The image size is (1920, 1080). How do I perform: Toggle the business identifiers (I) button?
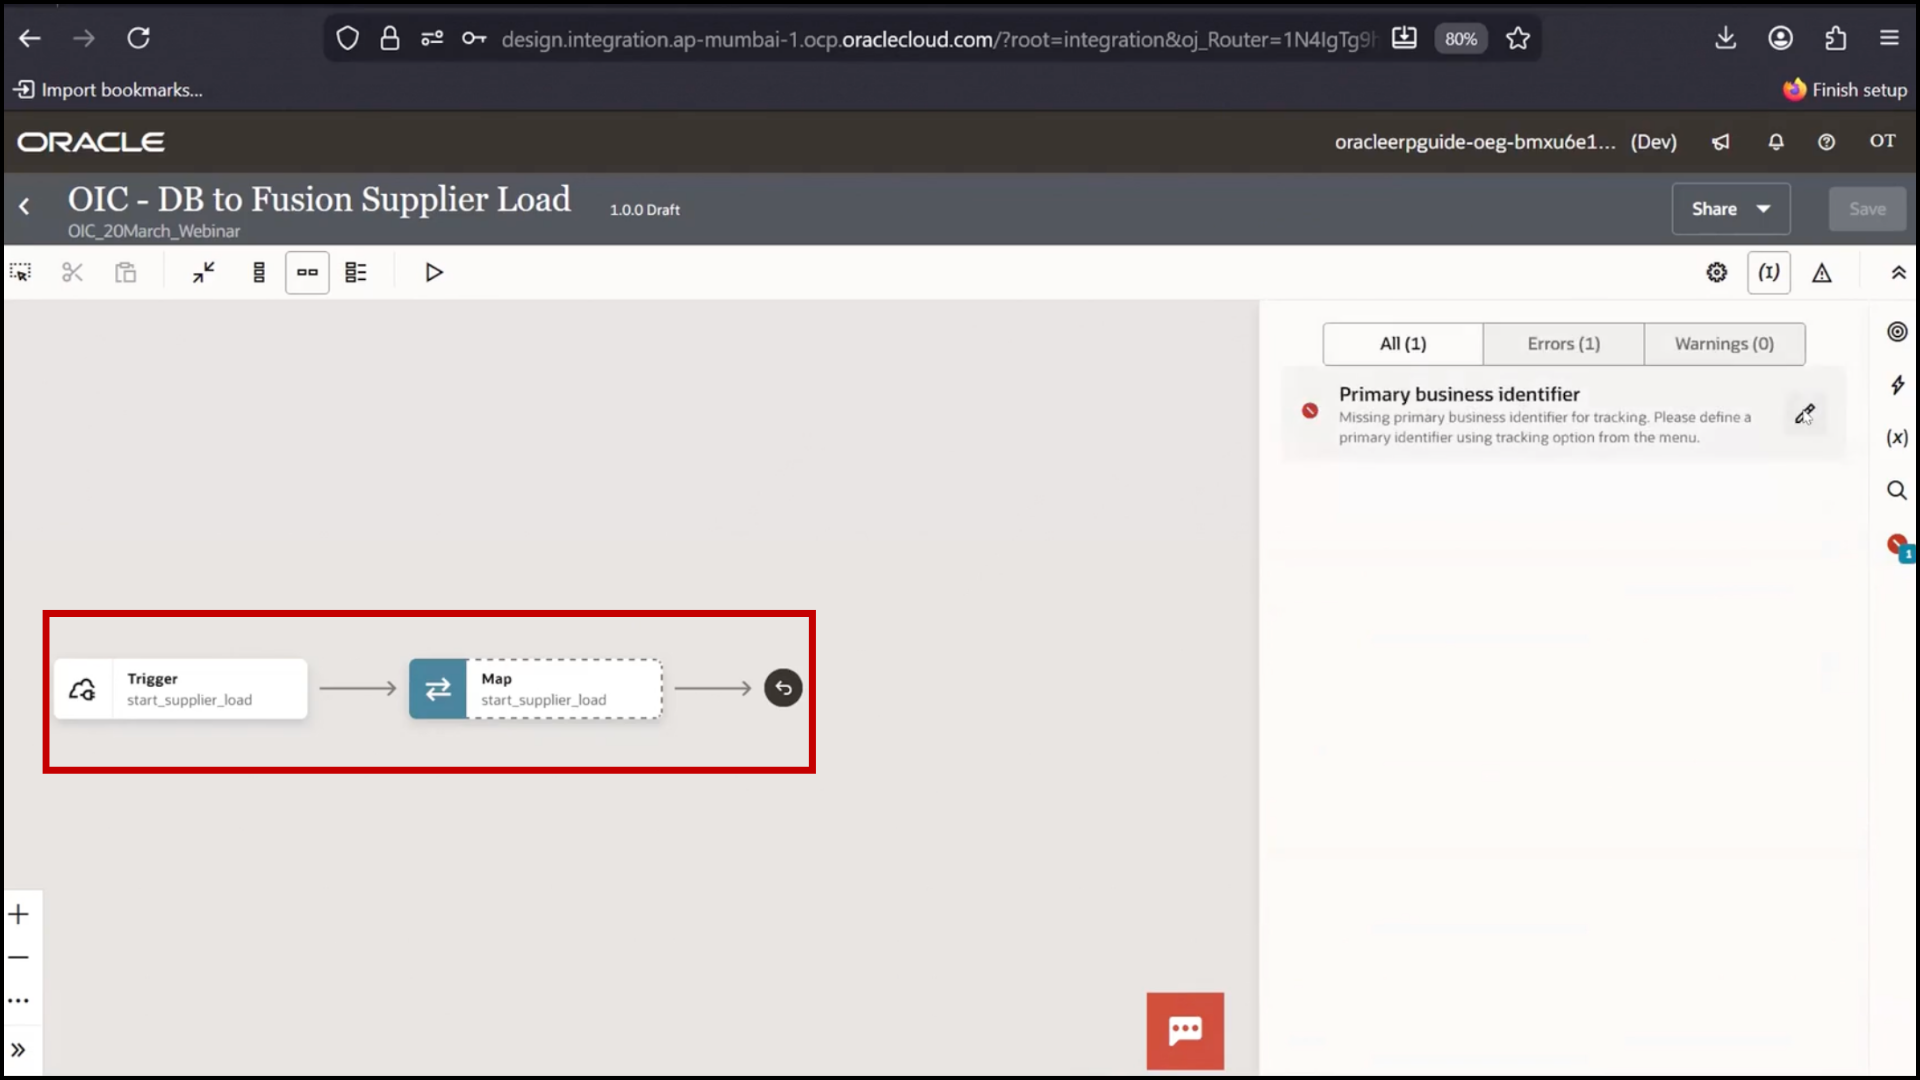[1769, 272]
